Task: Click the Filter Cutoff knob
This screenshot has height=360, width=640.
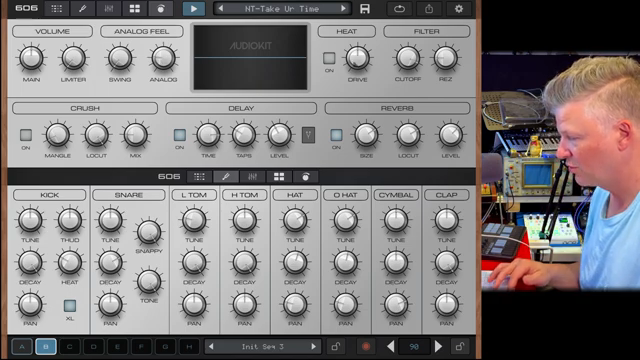Action: [408, 58]
